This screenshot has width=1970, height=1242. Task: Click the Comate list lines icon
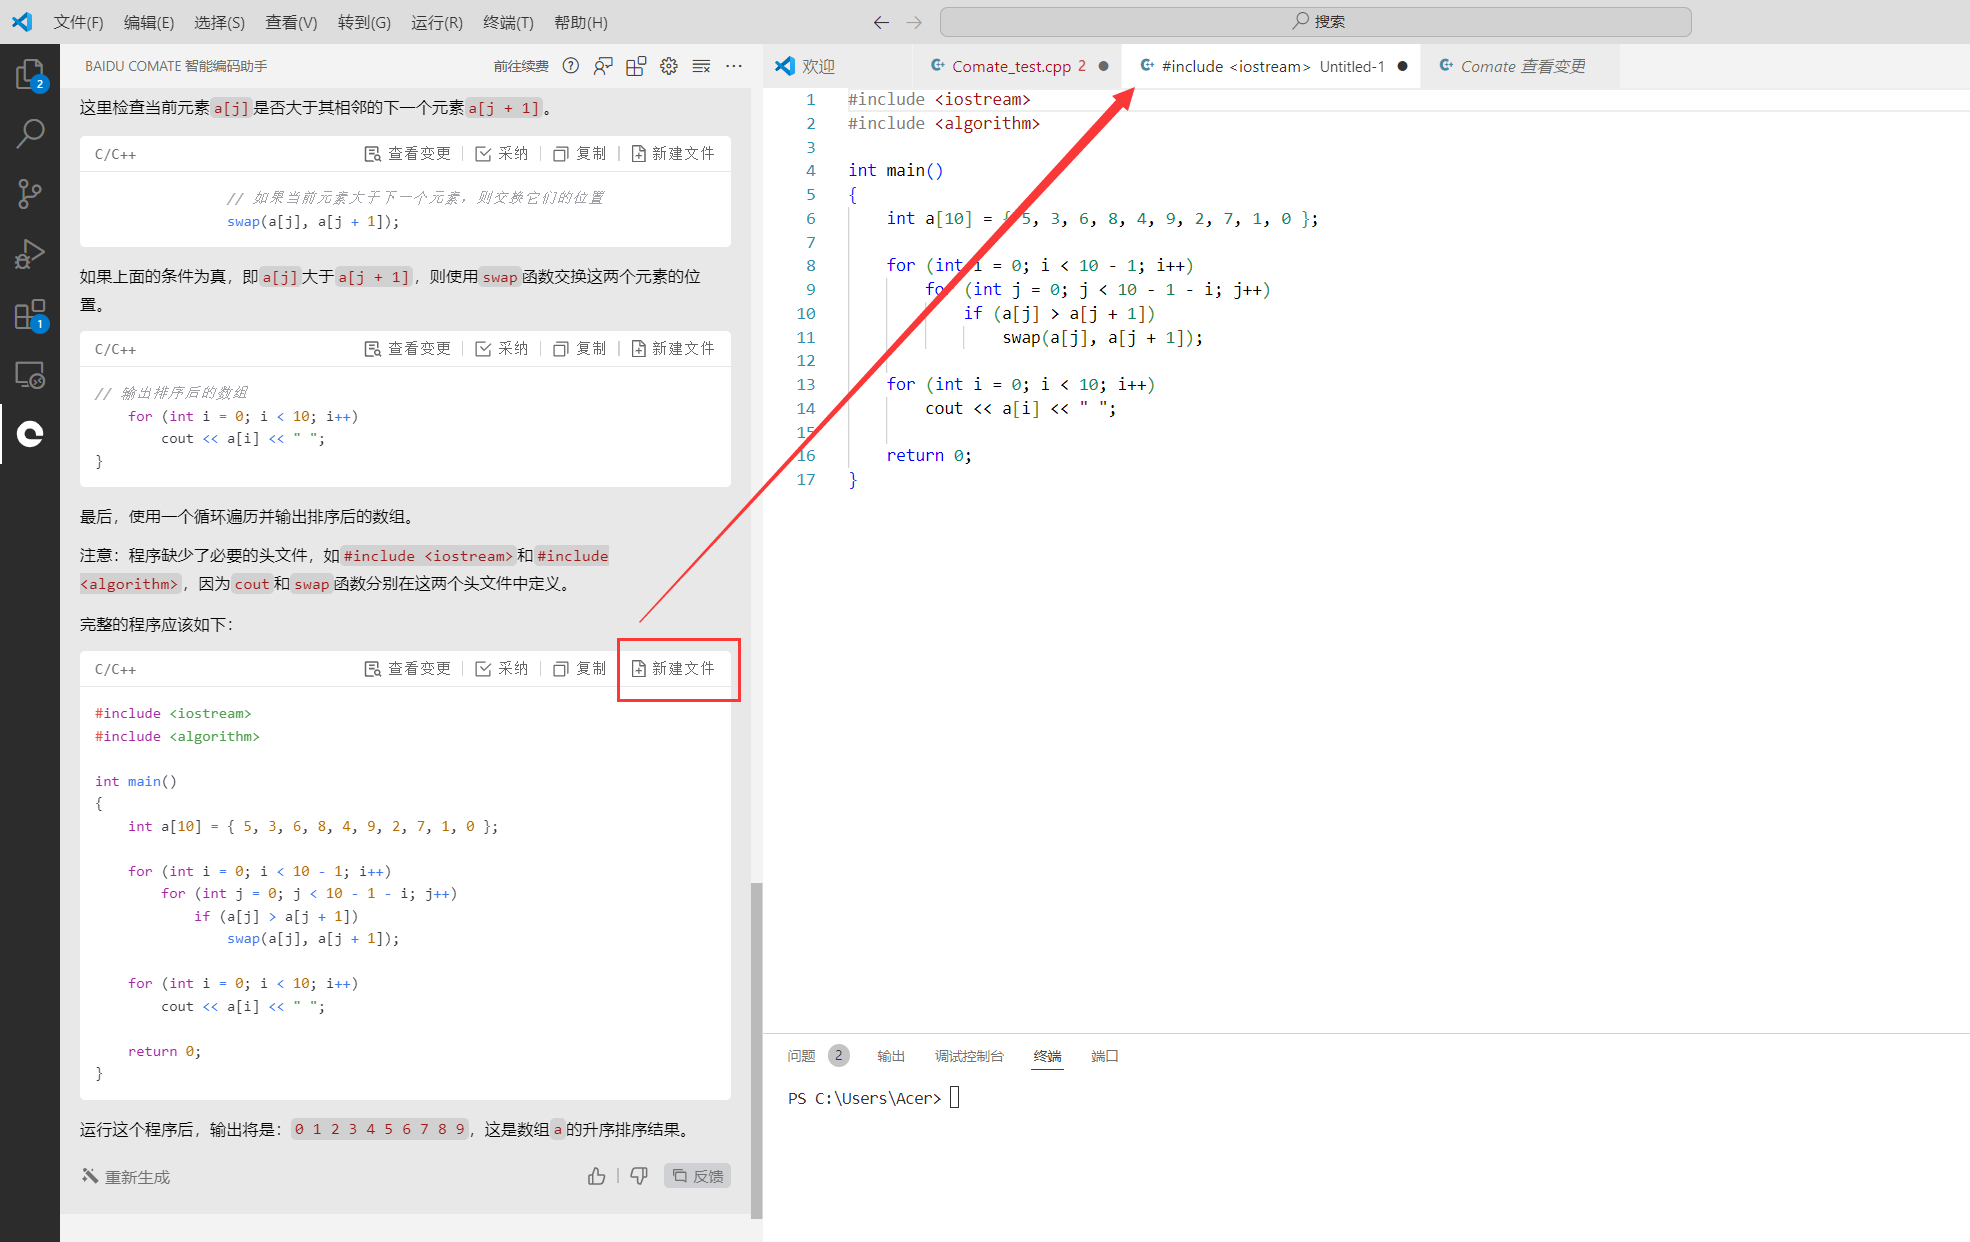[x=701, y=66]
